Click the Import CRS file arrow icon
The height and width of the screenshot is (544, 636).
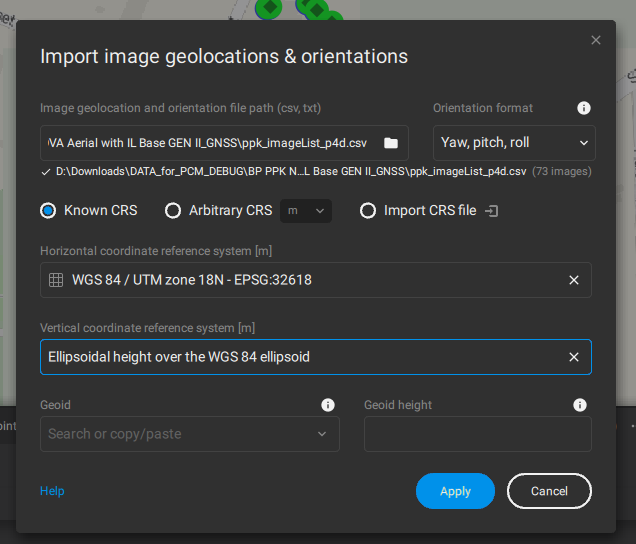[x=492, y=211]
